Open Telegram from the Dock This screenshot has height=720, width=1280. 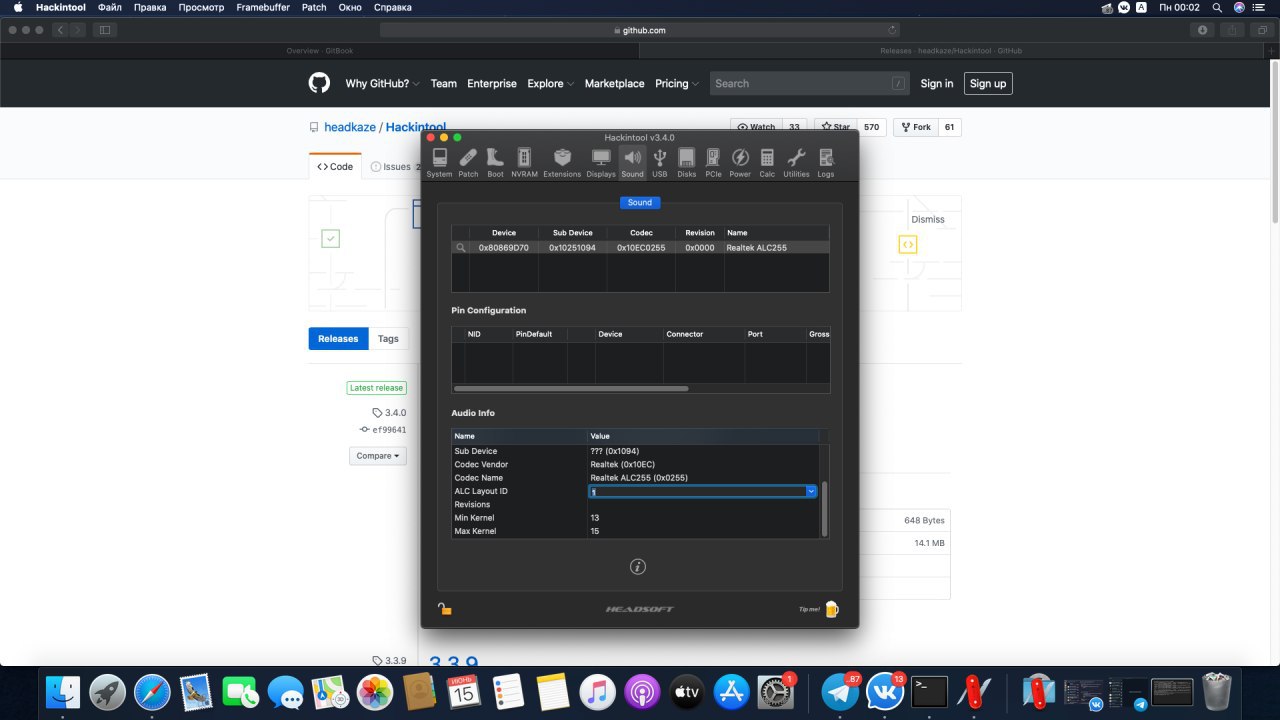[x=840, y=692]
